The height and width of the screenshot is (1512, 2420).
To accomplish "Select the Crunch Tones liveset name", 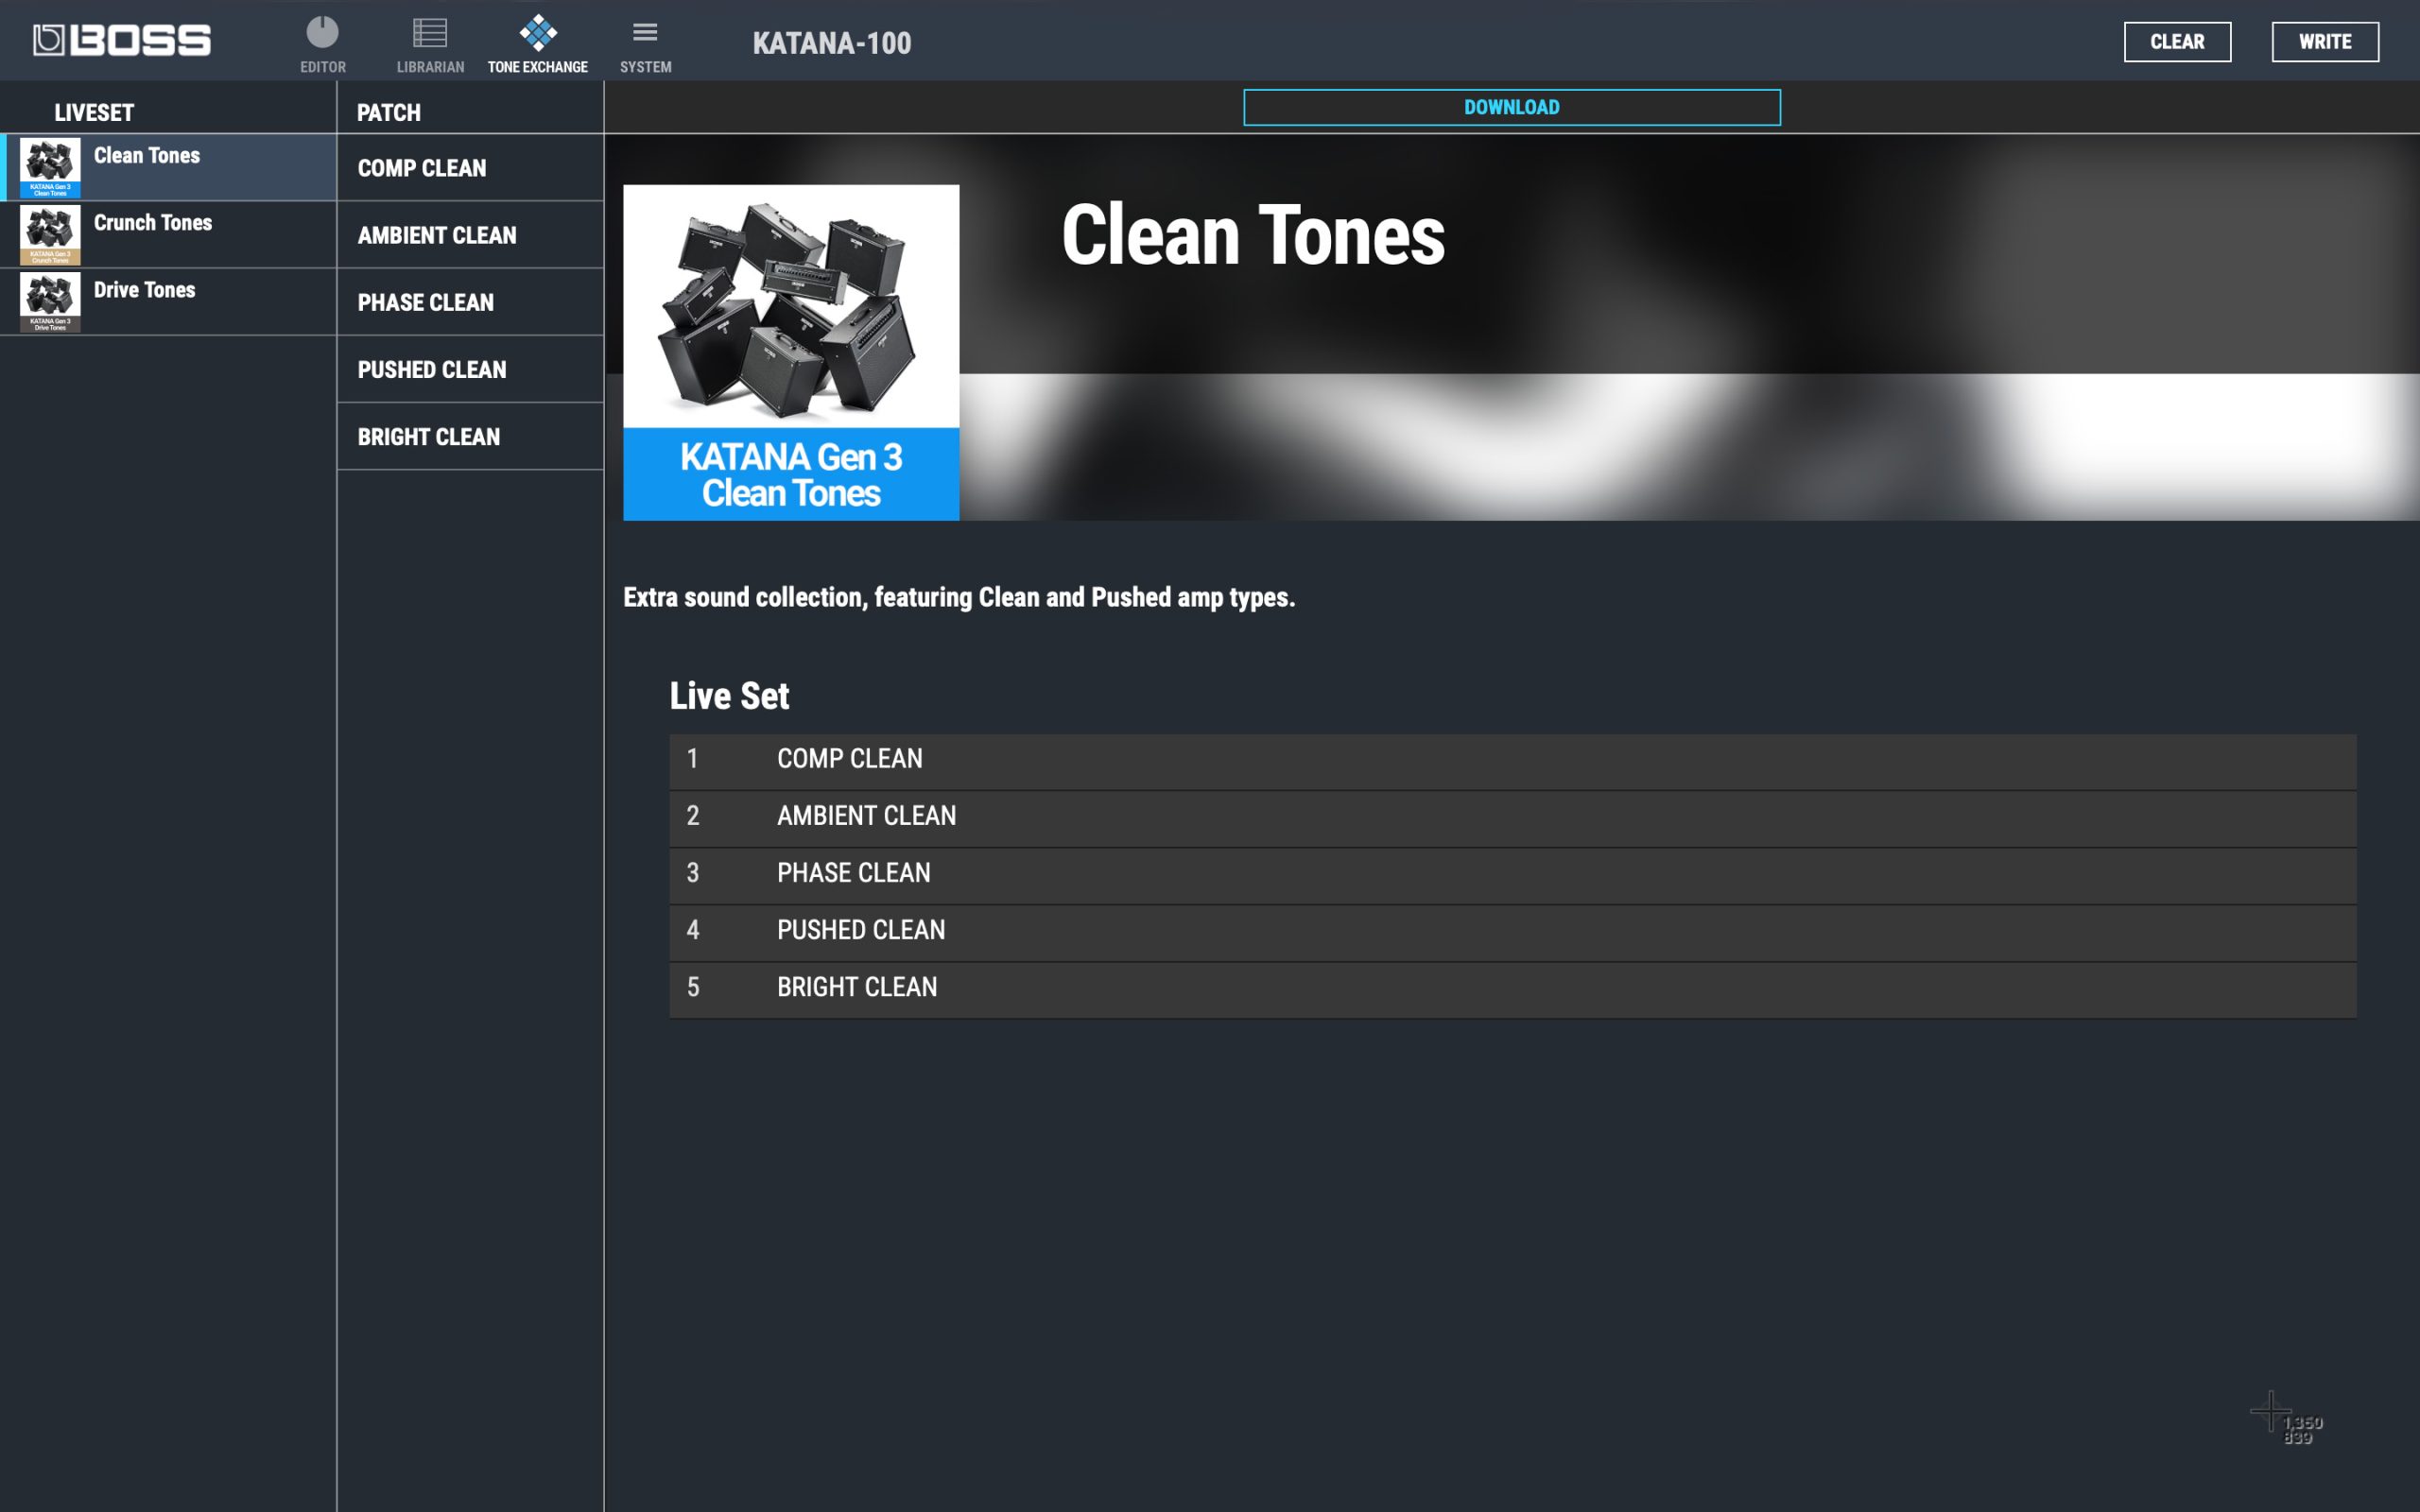I will pyautogui.click(x=153, y=222).
